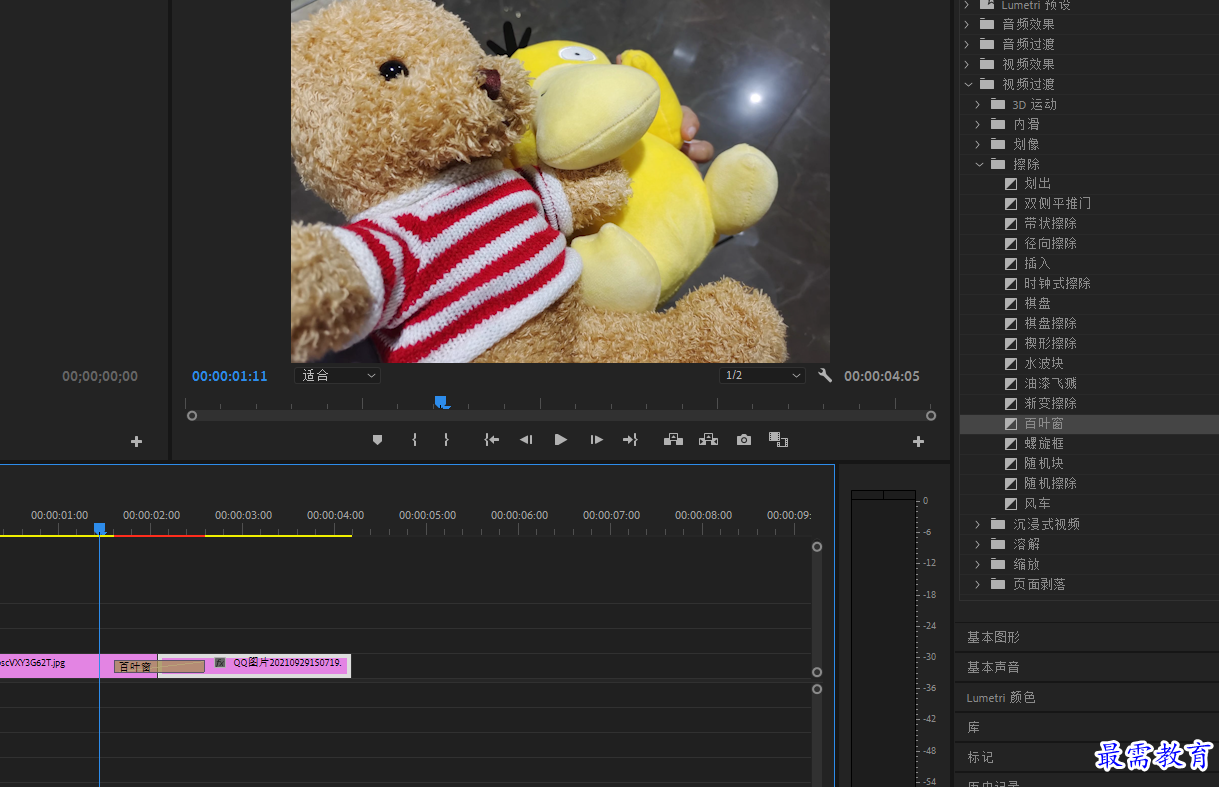Expand the 音频效果 folder

click(967, 24)
